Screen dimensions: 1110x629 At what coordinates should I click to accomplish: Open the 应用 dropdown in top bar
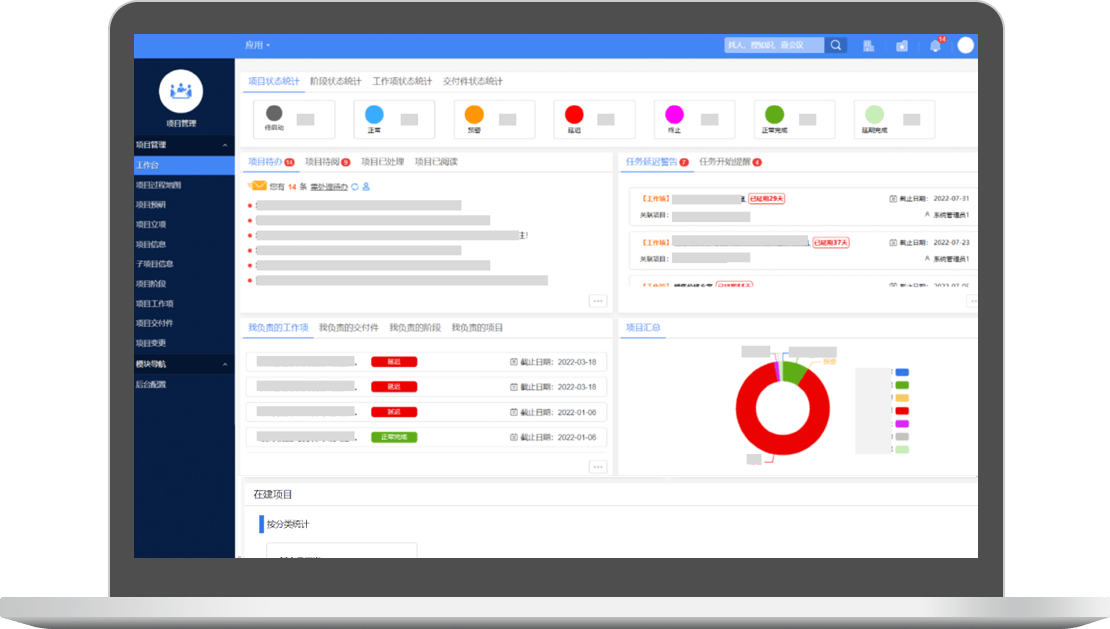pos(257,45)
